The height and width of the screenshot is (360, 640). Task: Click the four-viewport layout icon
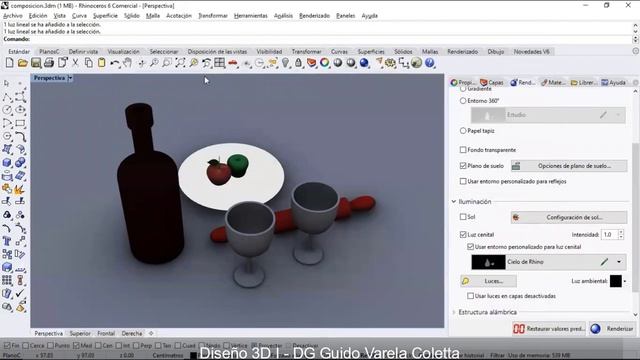tap(220, 63)
